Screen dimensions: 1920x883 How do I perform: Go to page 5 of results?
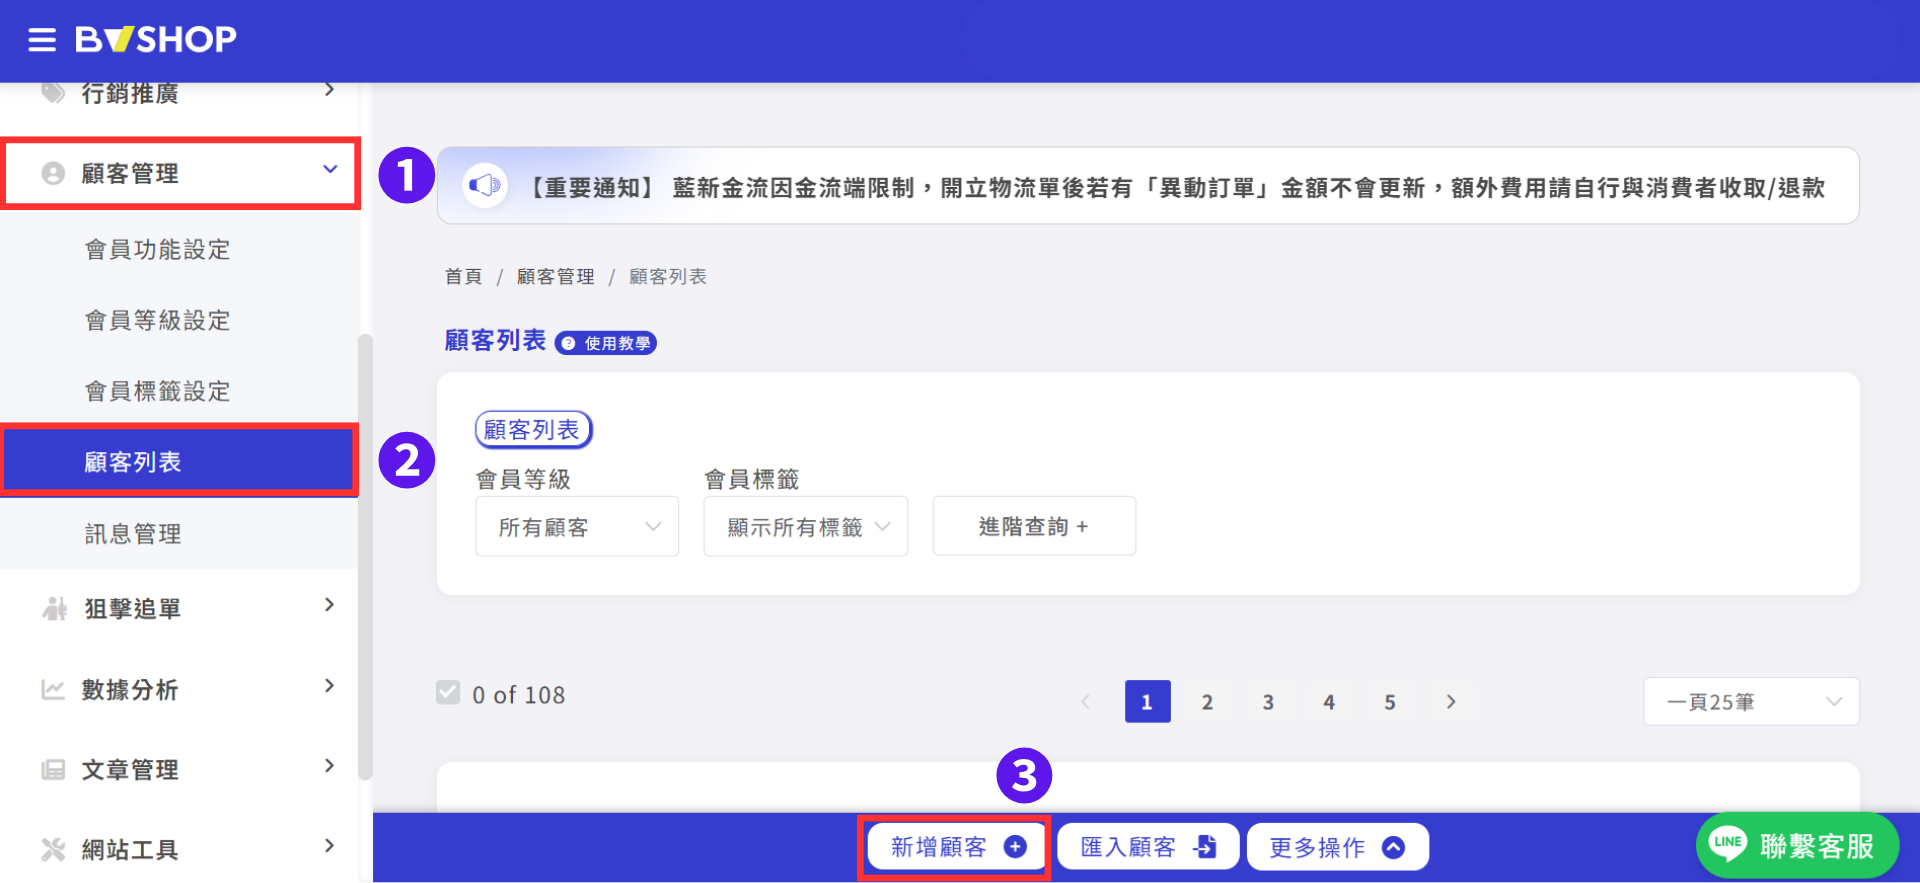point(1390,702)
